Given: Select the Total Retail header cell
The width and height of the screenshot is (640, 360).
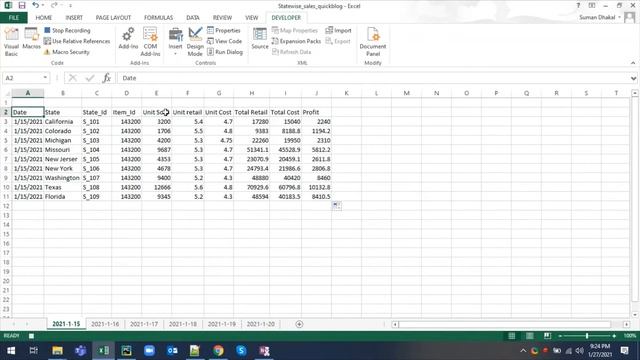Looking at the screenshot, I should pos(251,112).
